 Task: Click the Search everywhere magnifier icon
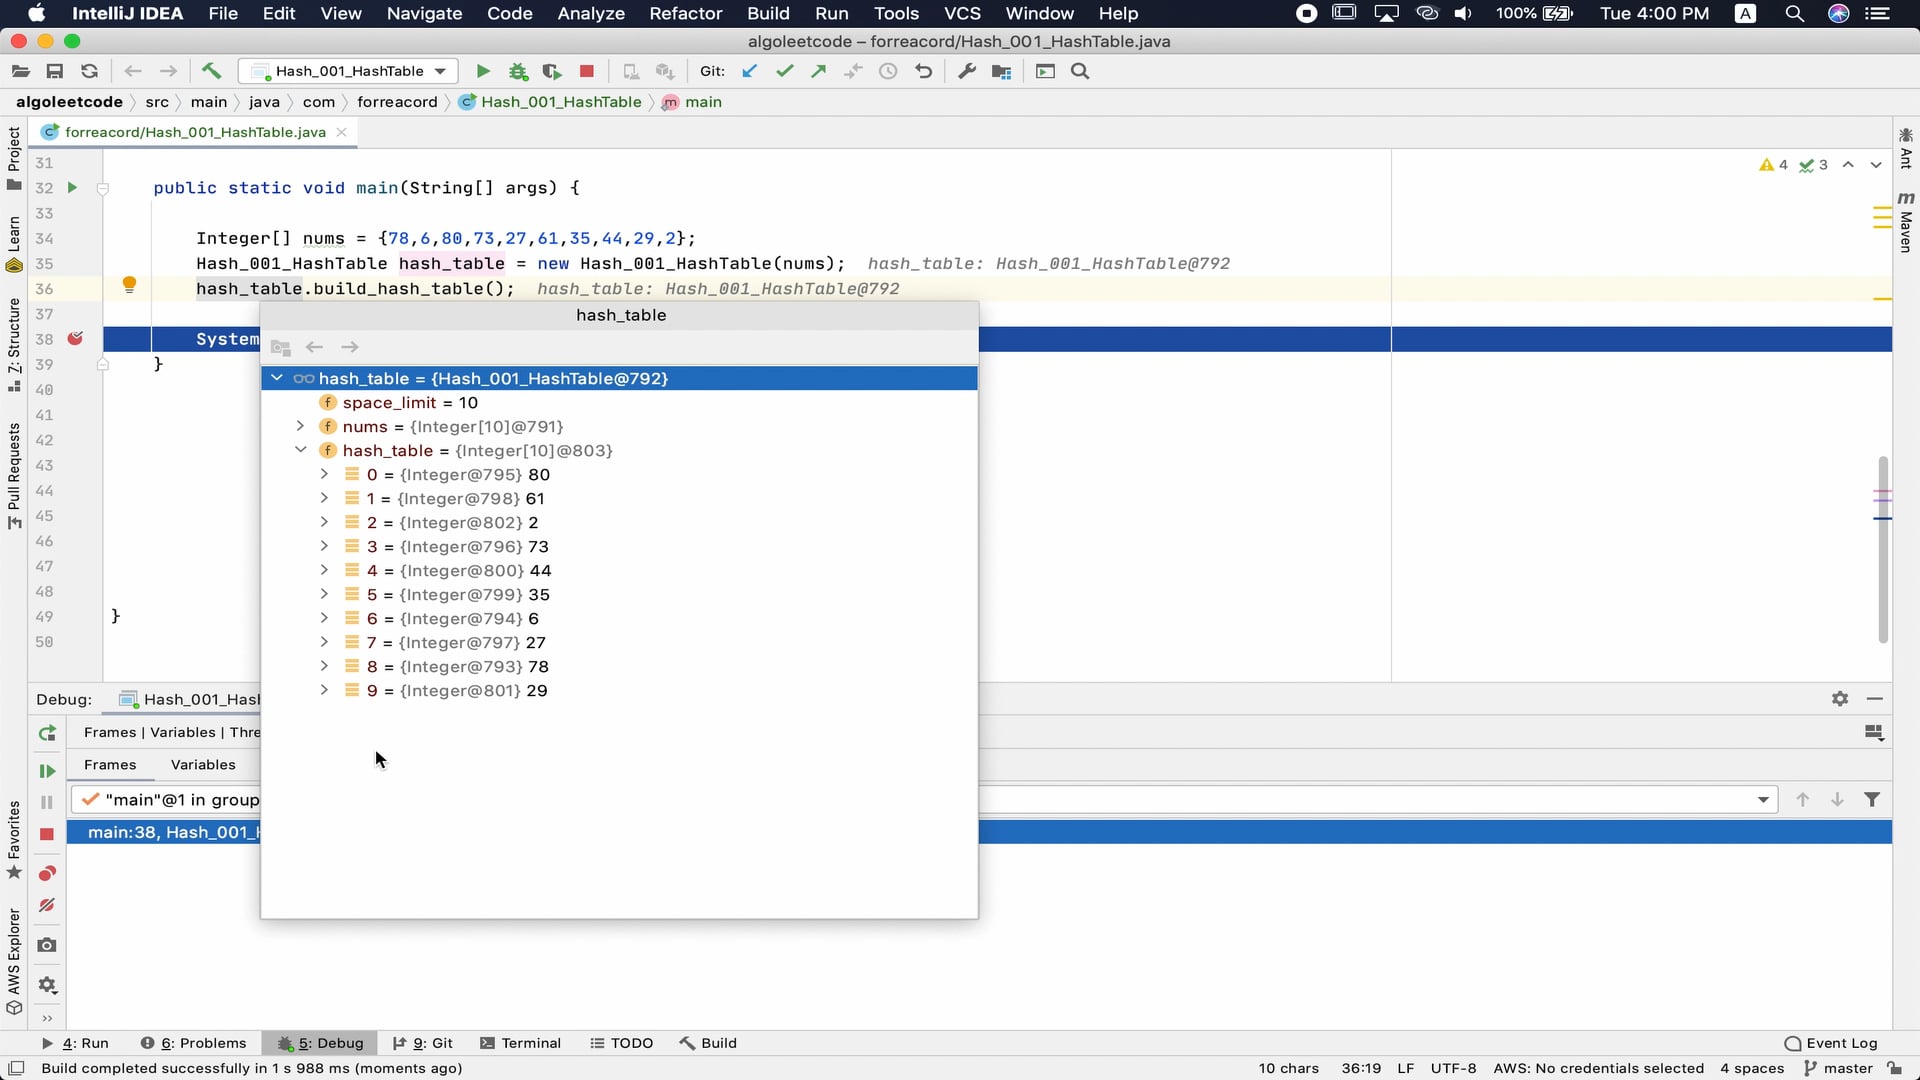click(x=1080, y=71)
